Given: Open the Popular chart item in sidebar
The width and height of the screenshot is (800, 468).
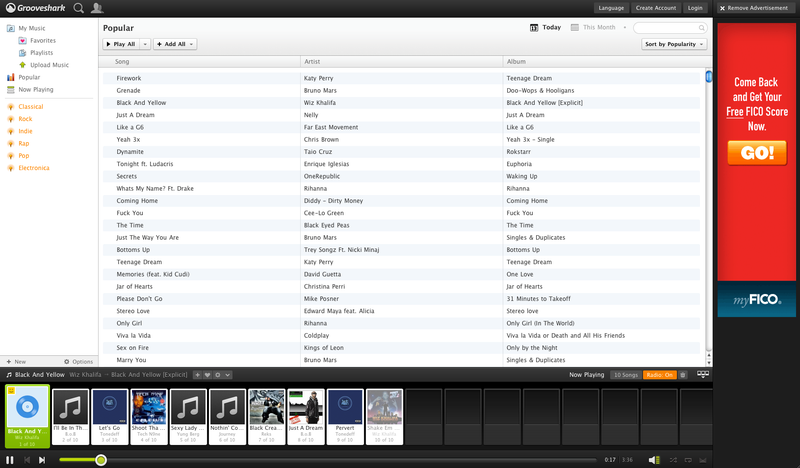Looking at the screenshot, I should (x=23, y=77).
